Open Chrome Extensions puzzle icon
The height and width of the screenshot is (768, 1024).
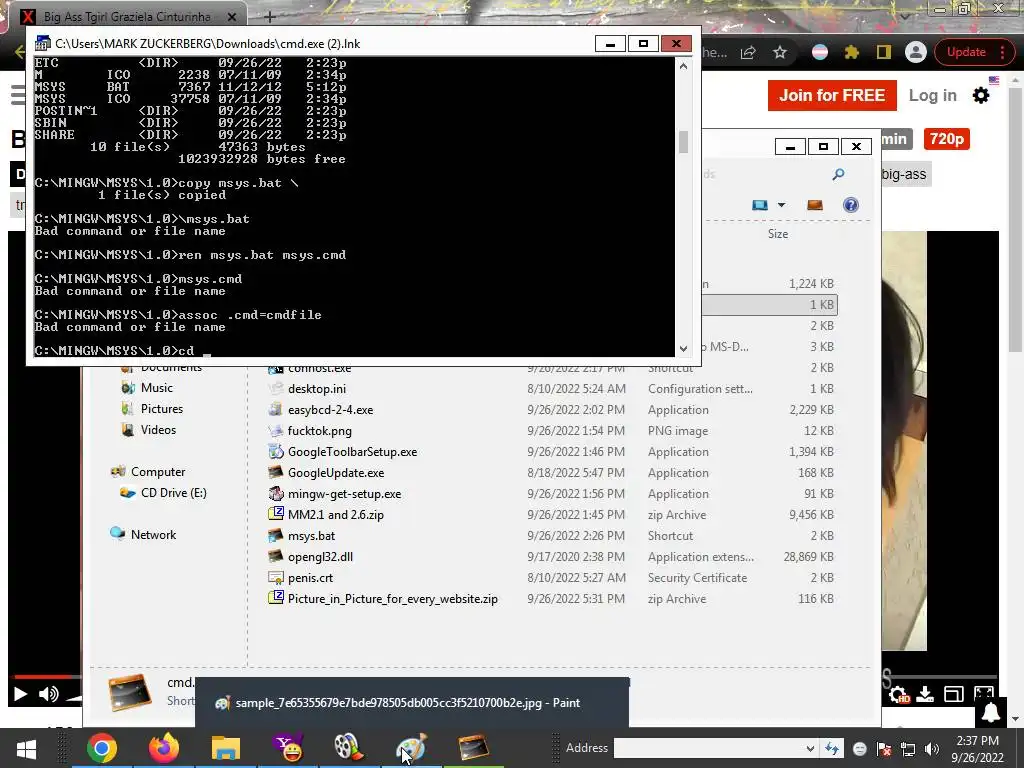tap(852, 52)
